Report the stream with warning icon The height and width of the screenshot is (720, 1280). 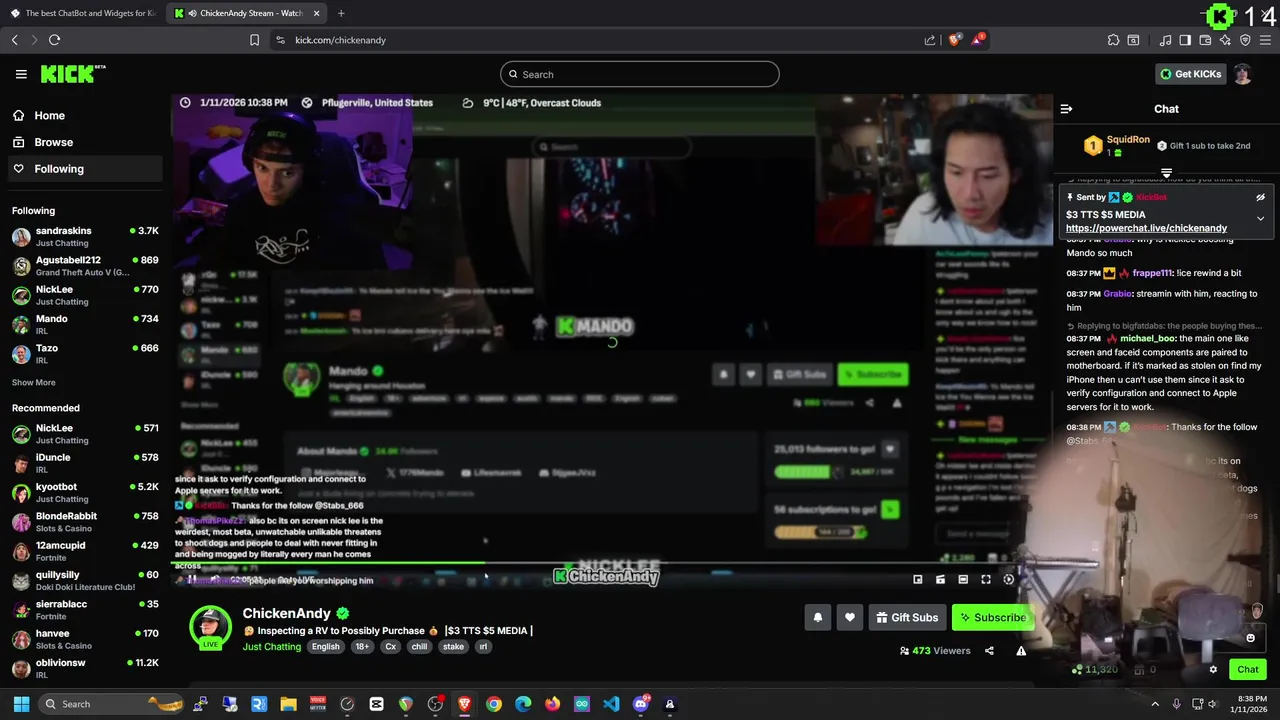pyautogui.click(x=1021, y=651)
